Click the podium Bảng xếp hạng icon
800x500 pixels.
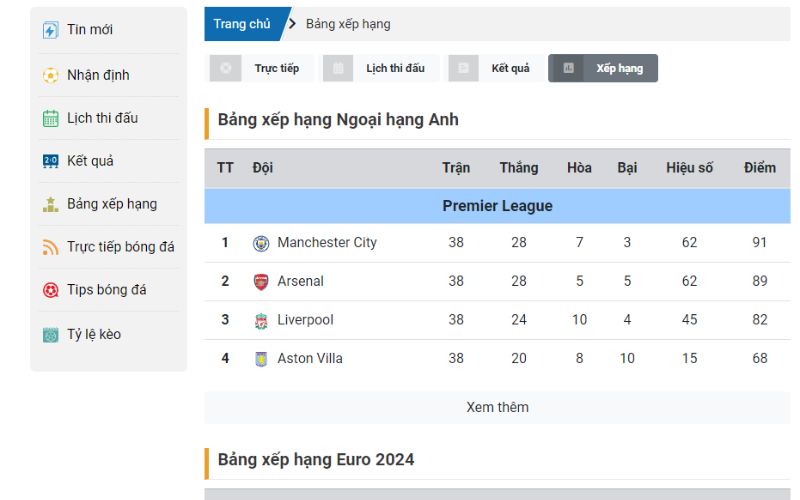(50, 204)
